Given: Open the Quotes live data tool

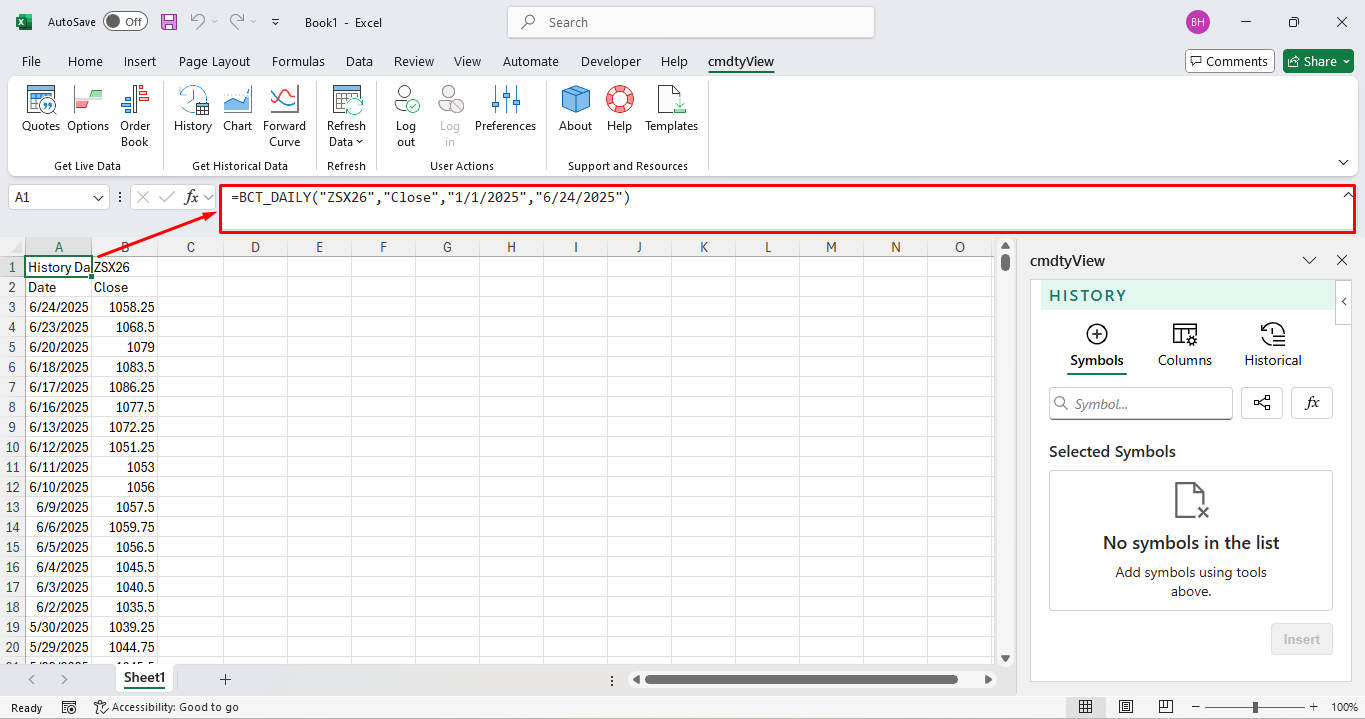Looking at the screenshot, I should coord(41,108).
